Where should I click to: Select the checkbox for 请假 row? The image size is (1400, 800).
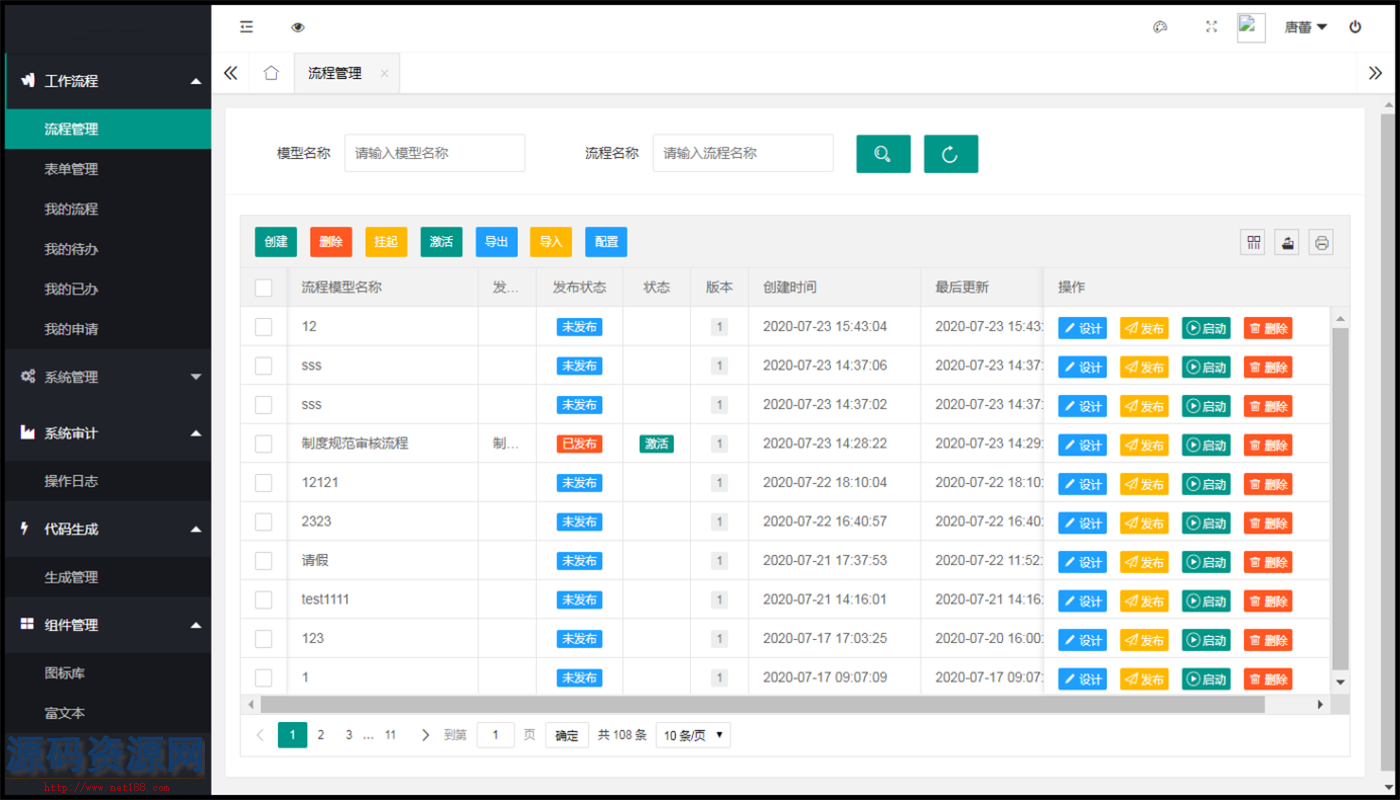click(264, 561)
